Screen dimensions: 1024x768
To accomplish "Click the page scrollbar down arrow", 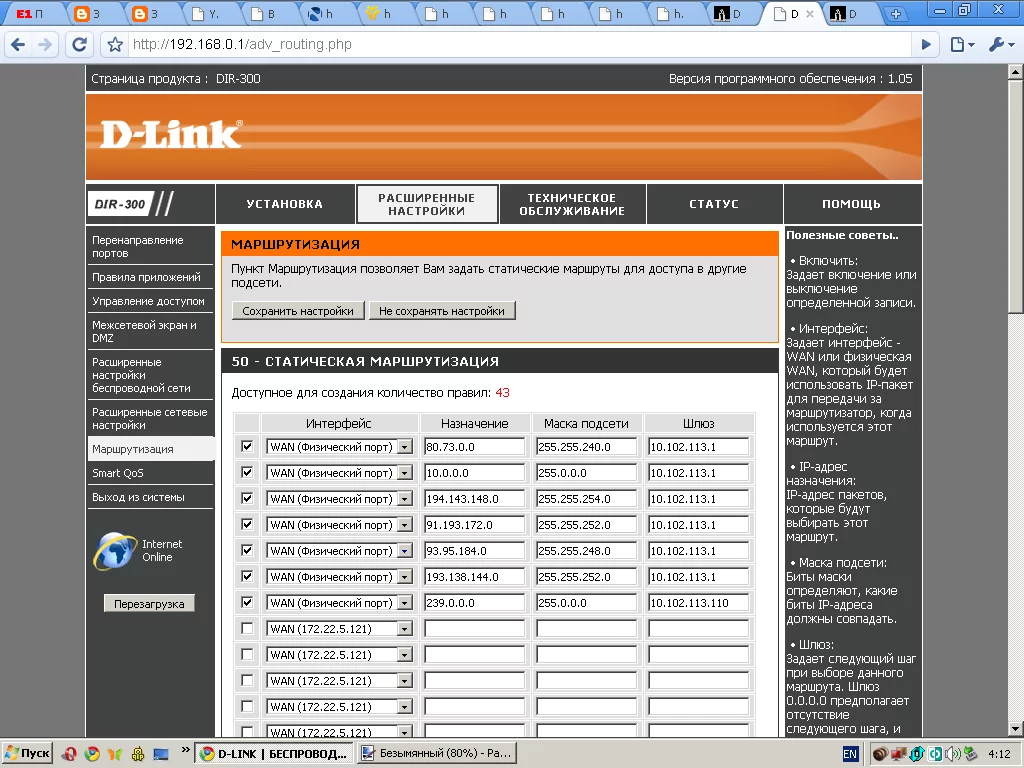I will (x=1016, y=729).
